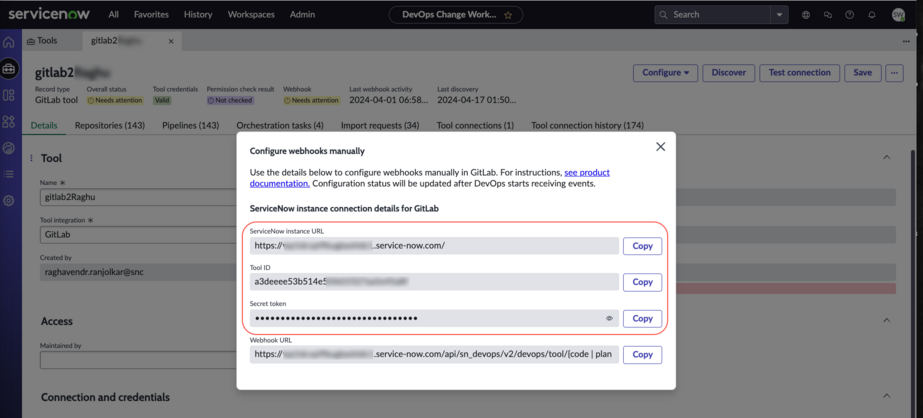Close the Configure webhooks dialog
Image resolution: width=923 pixels, height=418 pixels.
point(660,147)
